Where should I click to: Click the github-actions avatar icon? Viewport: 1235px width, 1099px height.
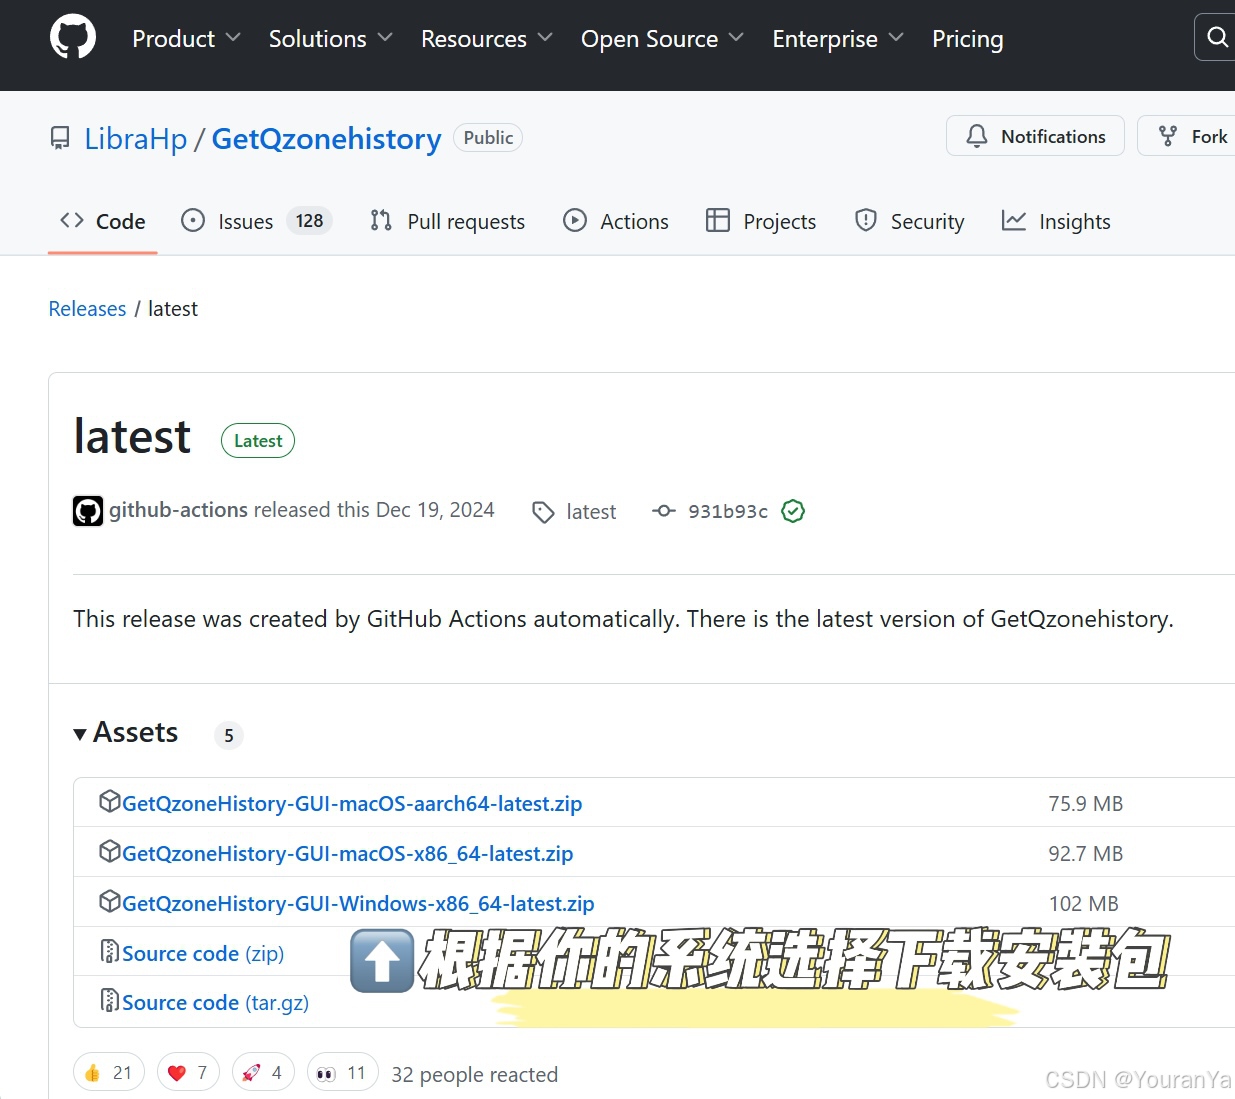[x=88, y=511]
